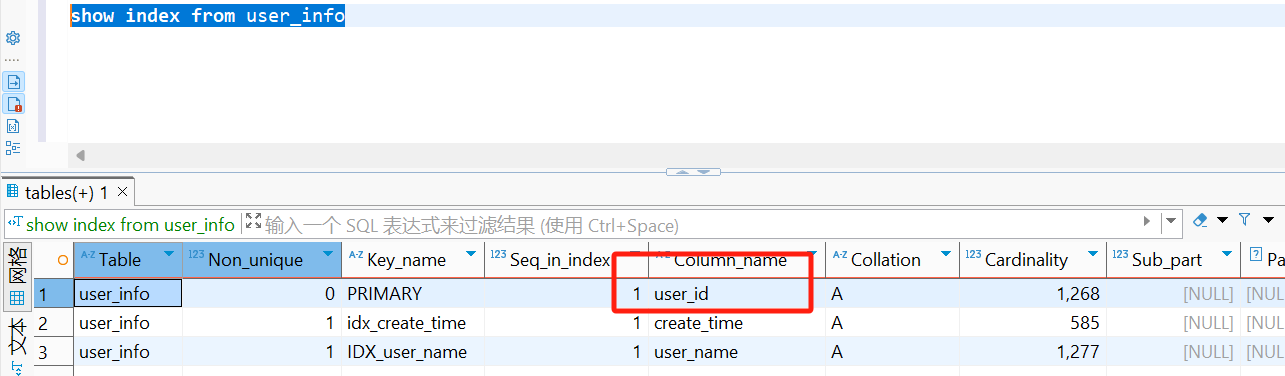This screenshot has width=1285, height=376.
Task: Click the eraser clear-filter icon
Action: click(x=1200, y=220)
